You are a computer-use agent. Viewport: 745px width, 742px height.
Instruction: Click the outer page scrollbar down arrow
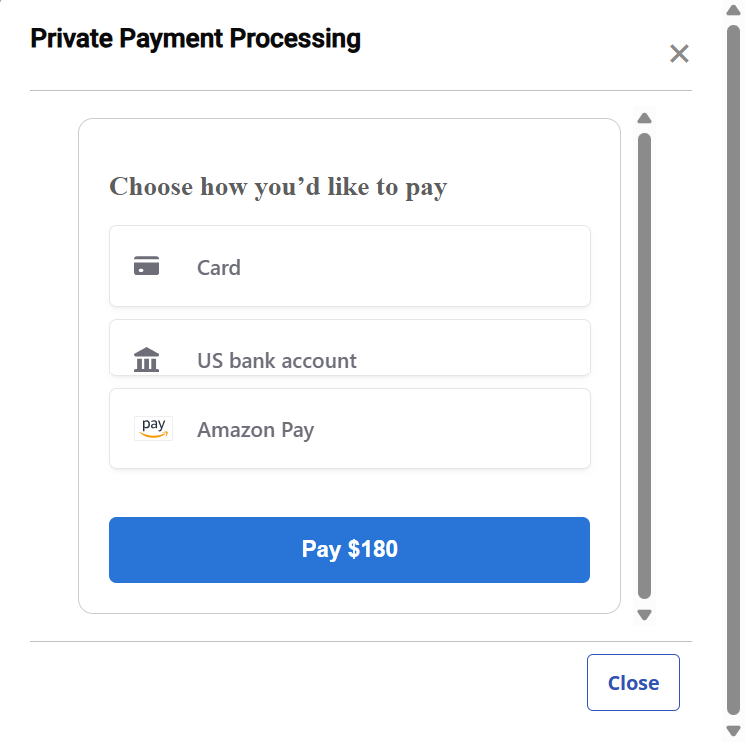pos(734,731)
